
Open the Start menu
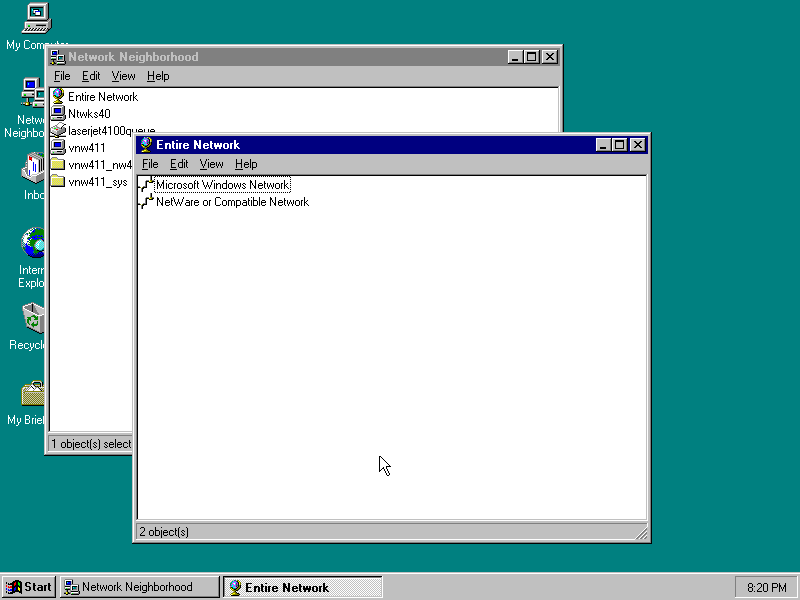click(x=29, y=587)
